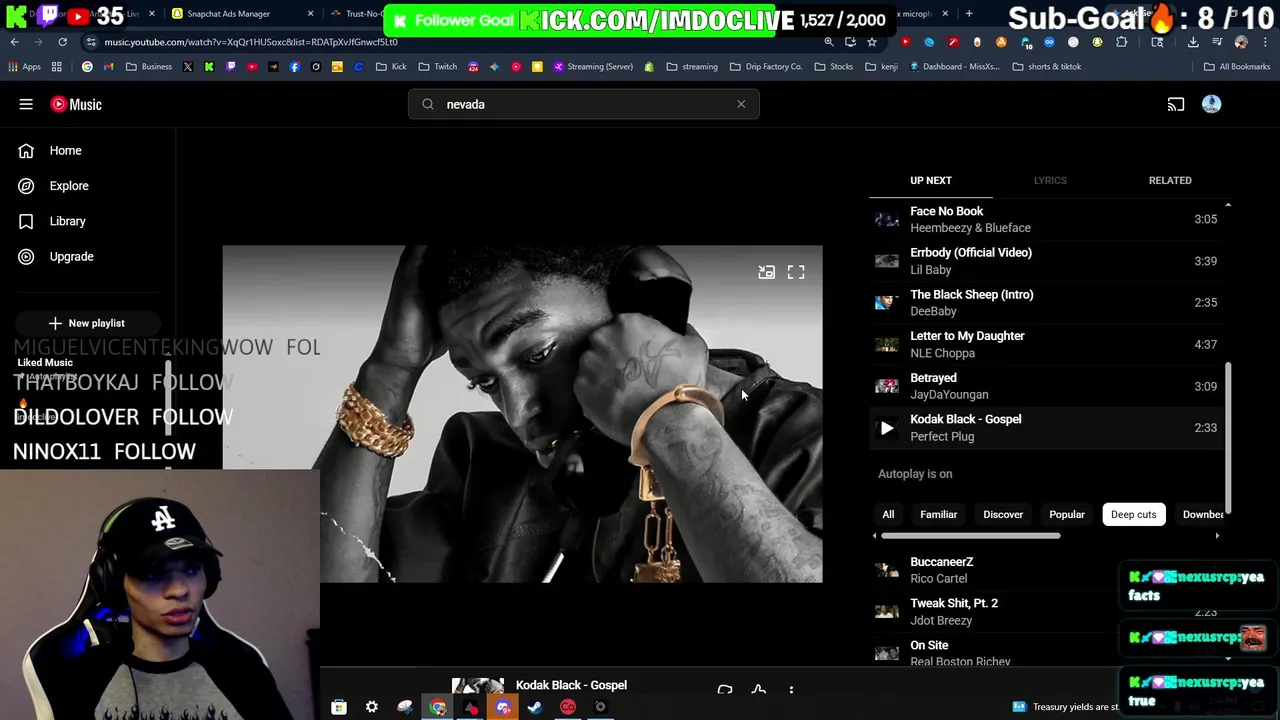Click the play icon on Kodak Black - Gospel
This screenshot has width=1280, height=720.
[x=887, y=428]
